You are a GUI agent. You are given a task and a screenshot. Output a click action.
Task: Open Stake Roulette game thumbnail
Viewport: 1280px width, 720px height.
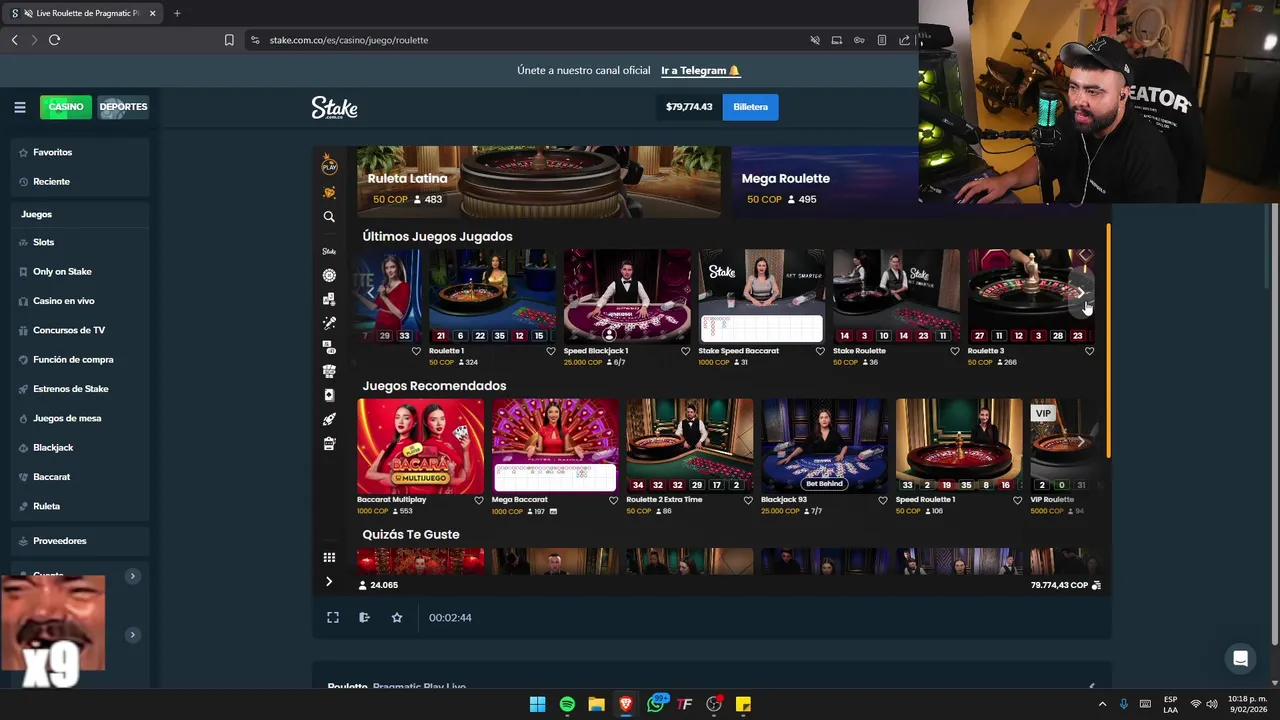tap(896, 296)
